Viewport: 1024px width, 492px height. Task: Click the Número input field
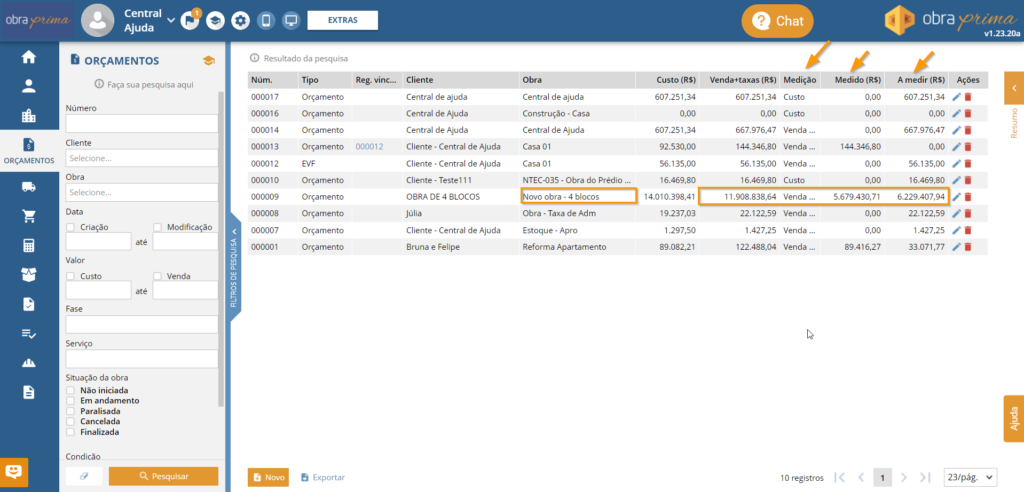coord(142,123)
